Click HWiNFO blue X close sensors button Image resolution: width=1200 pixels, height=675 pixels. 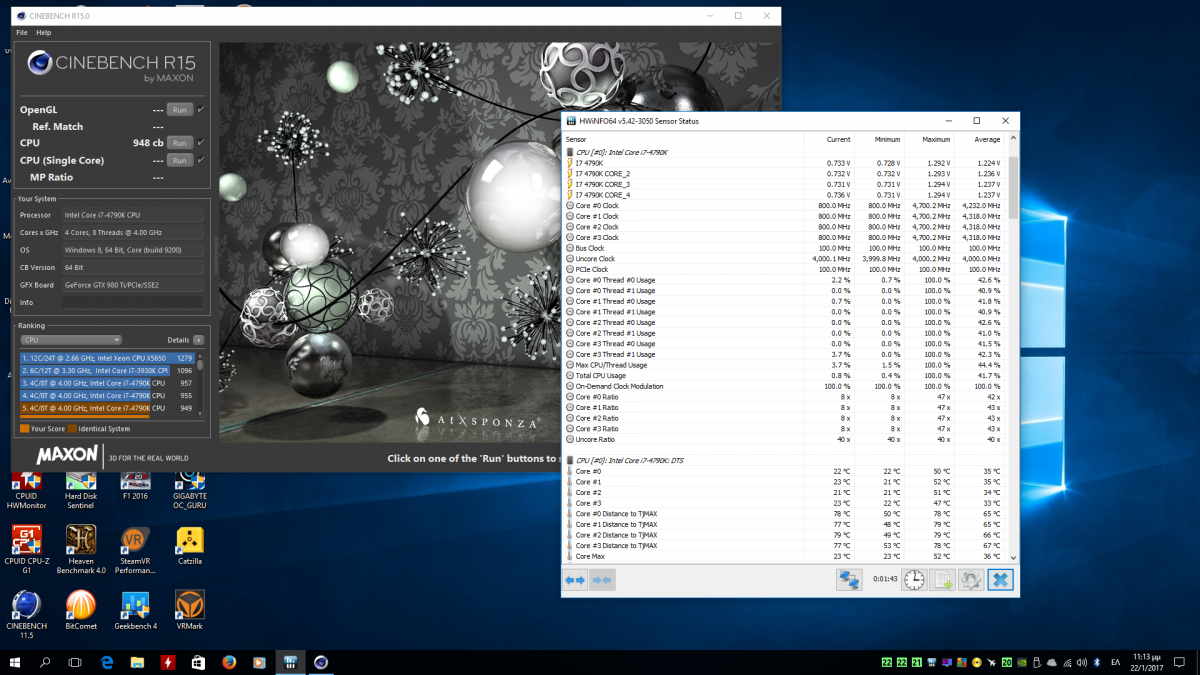(x=1000, y=580)
